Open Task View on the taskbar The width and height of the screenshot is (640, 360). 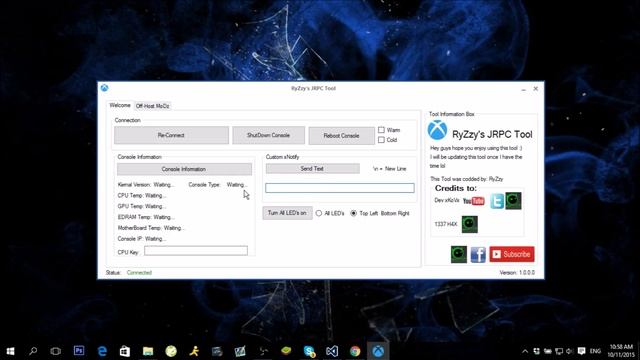[56, 351]
